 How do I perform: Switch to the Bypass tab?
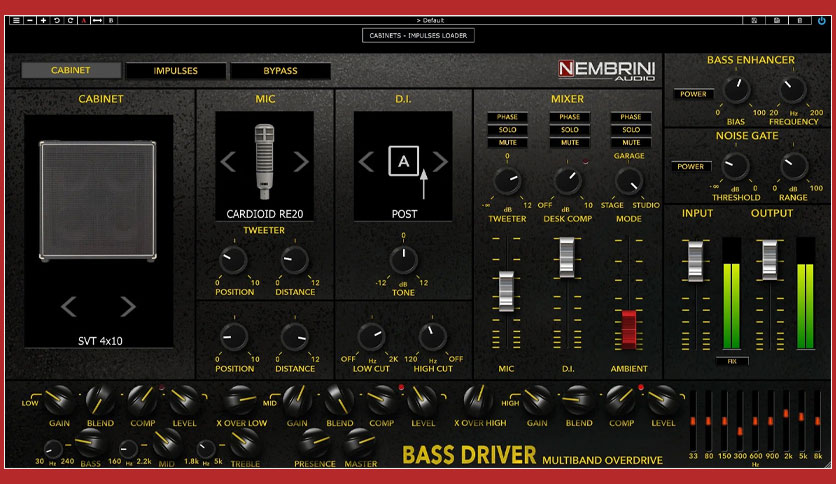pos(280,70)
